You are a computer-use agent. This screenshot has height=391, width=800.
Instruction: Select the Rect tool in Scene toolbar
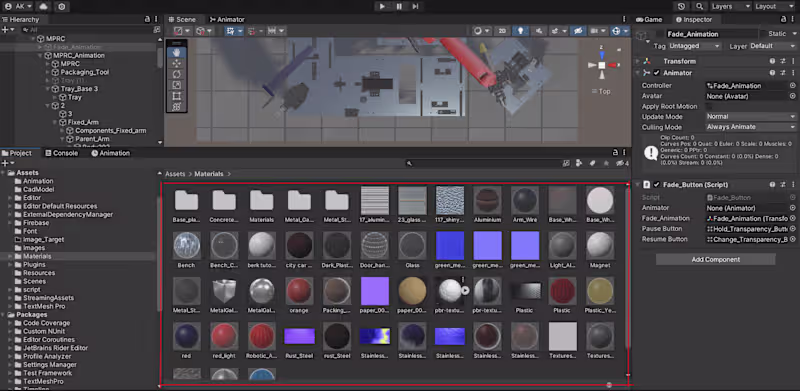(177, 96)
